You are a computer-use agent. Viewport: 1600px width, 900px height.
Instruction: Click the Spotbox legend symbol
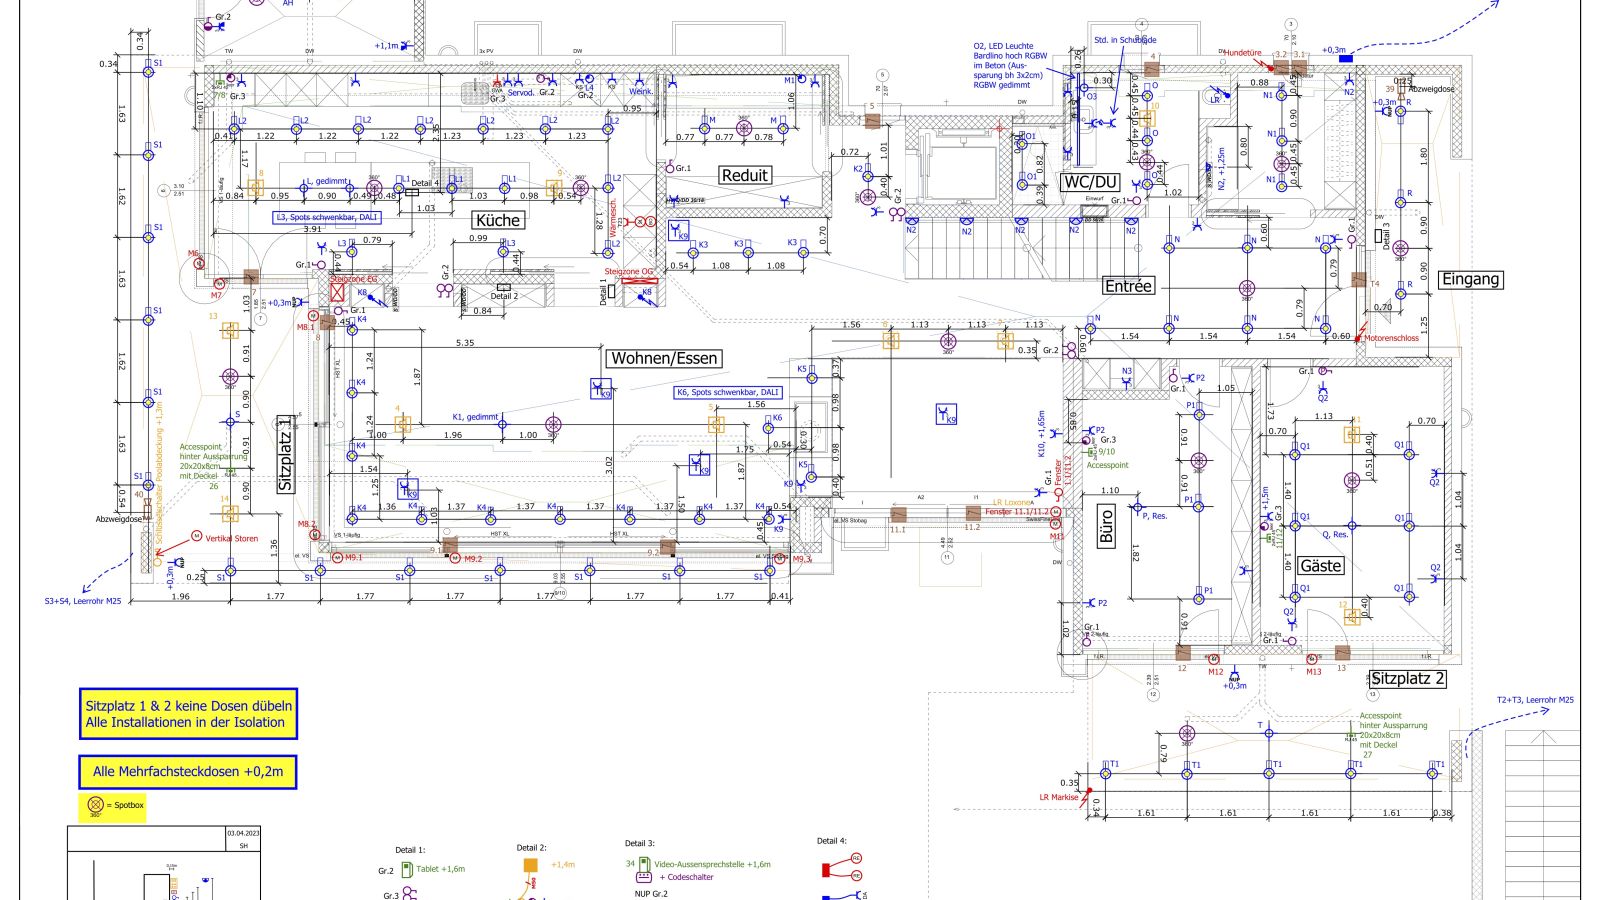[96, 805]
